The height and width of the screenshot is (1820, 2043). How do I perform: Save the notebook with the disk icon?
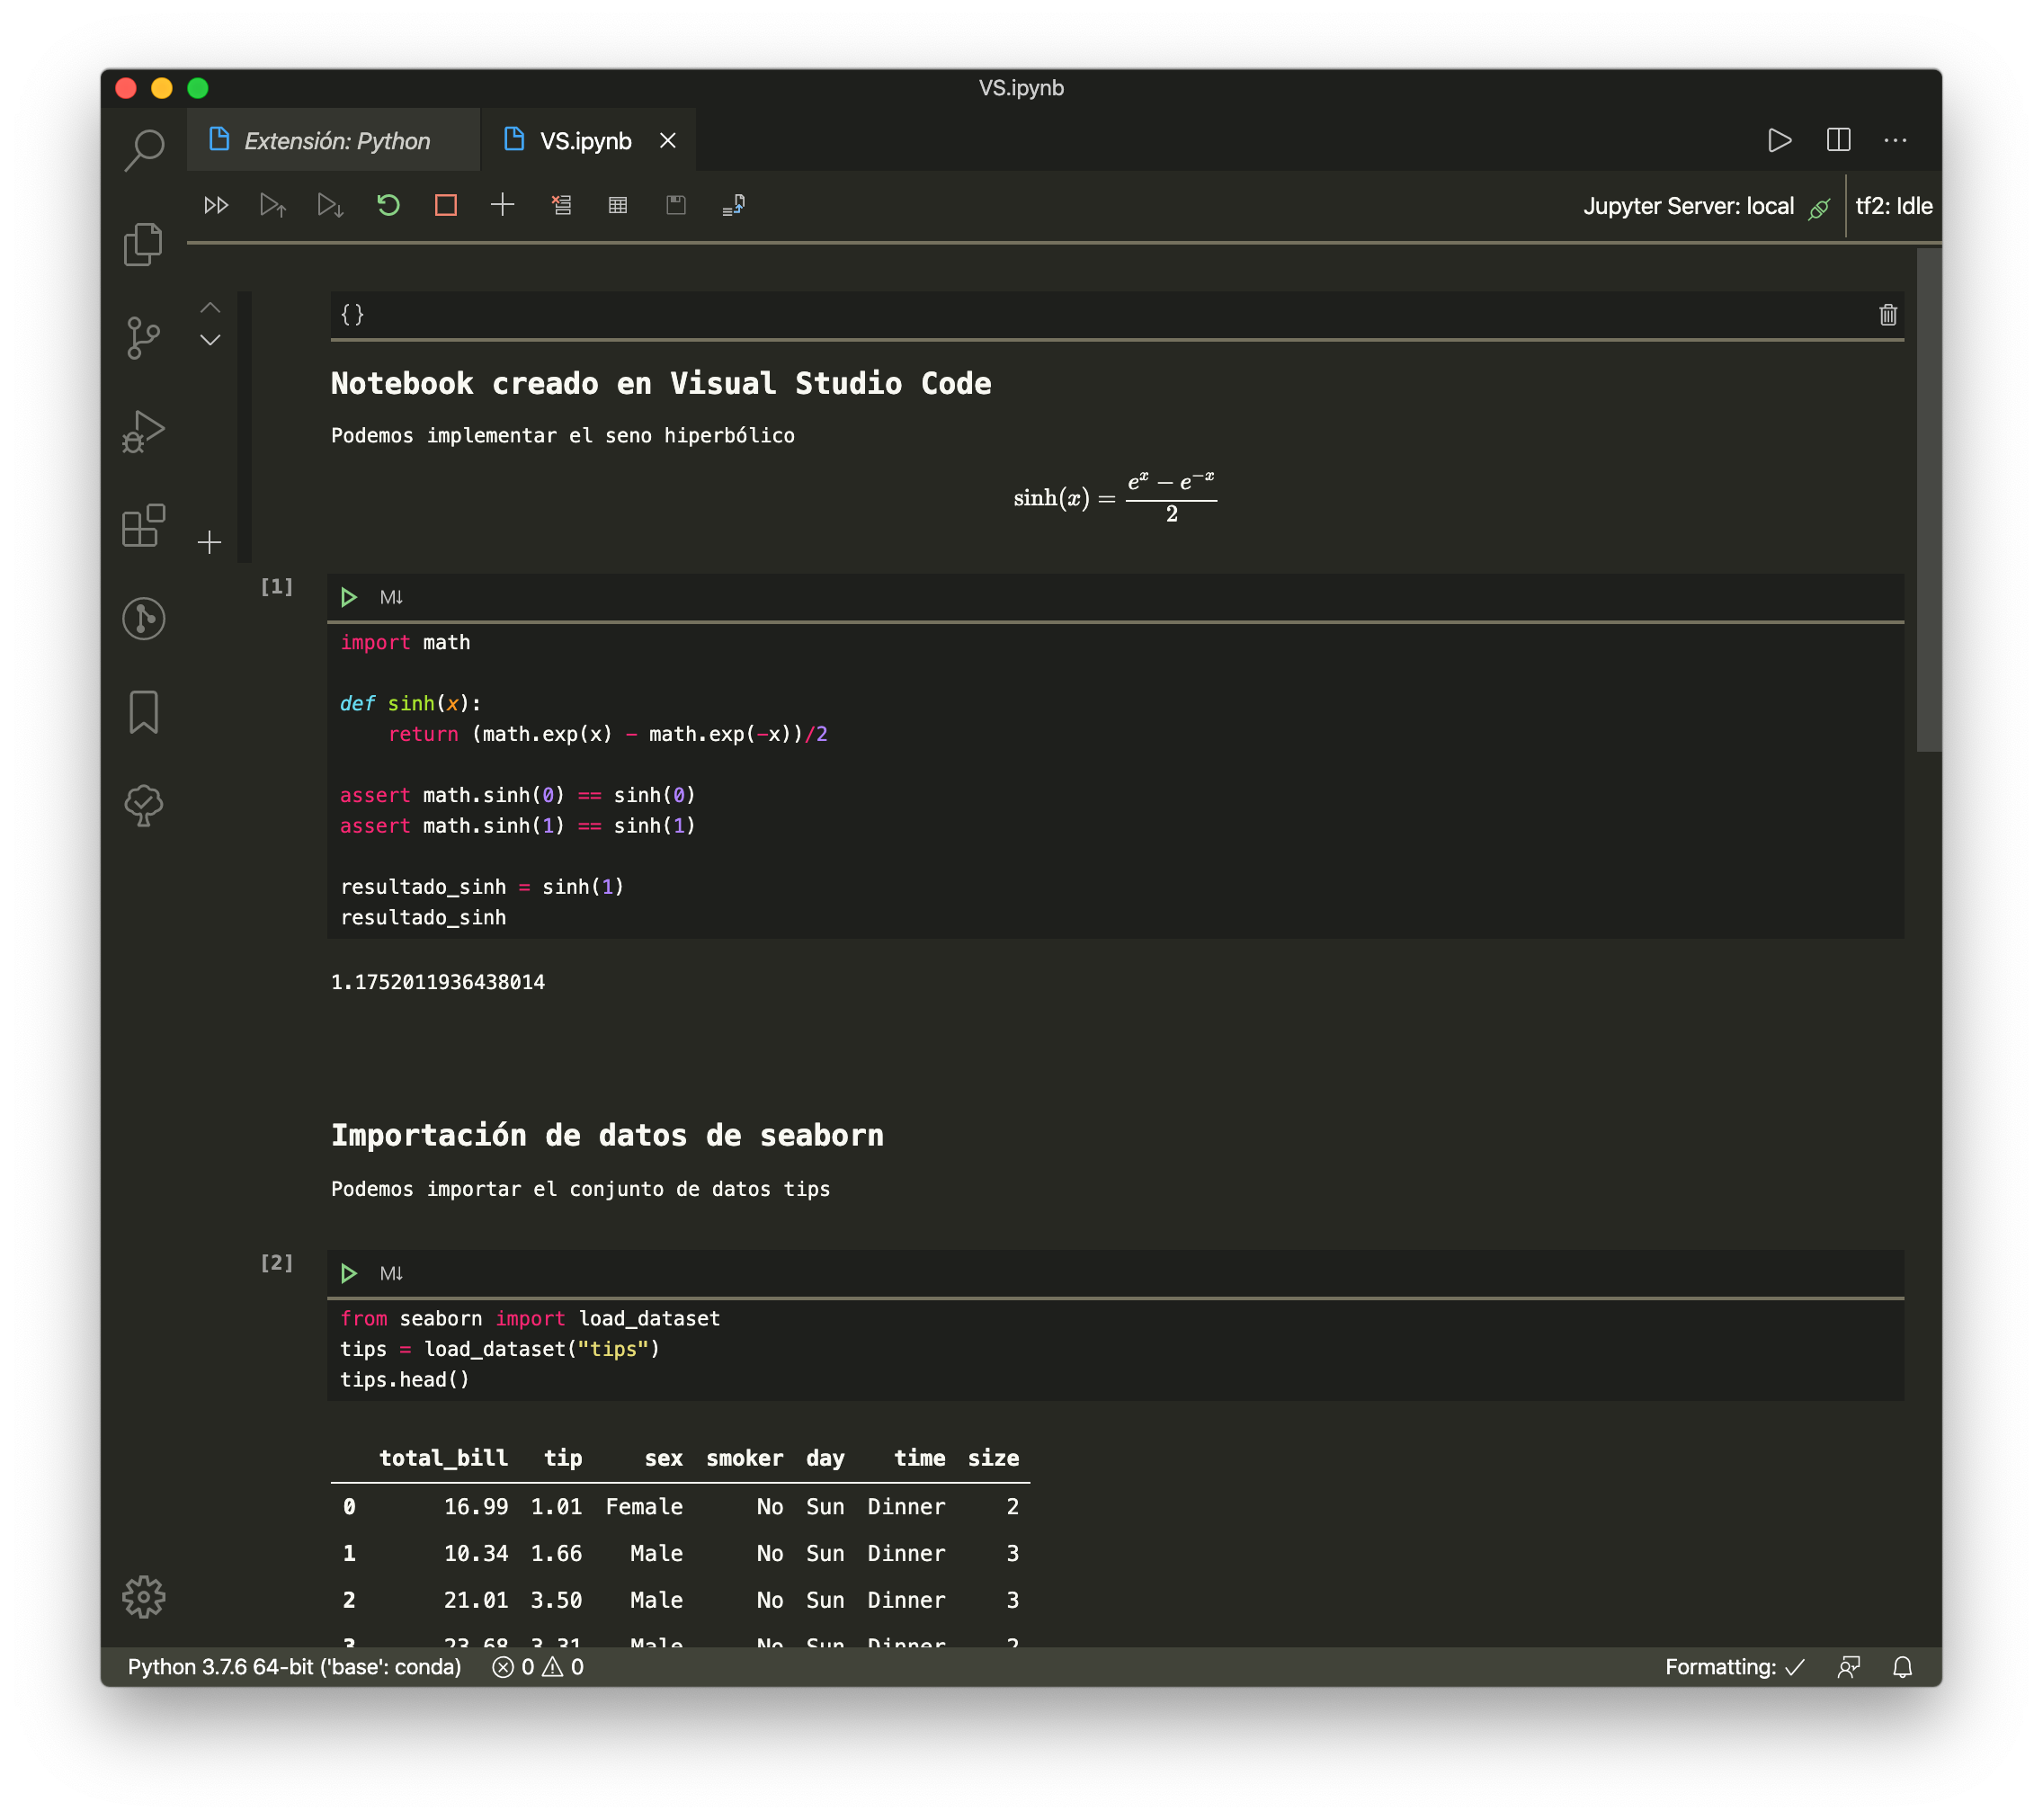(676, 205)
